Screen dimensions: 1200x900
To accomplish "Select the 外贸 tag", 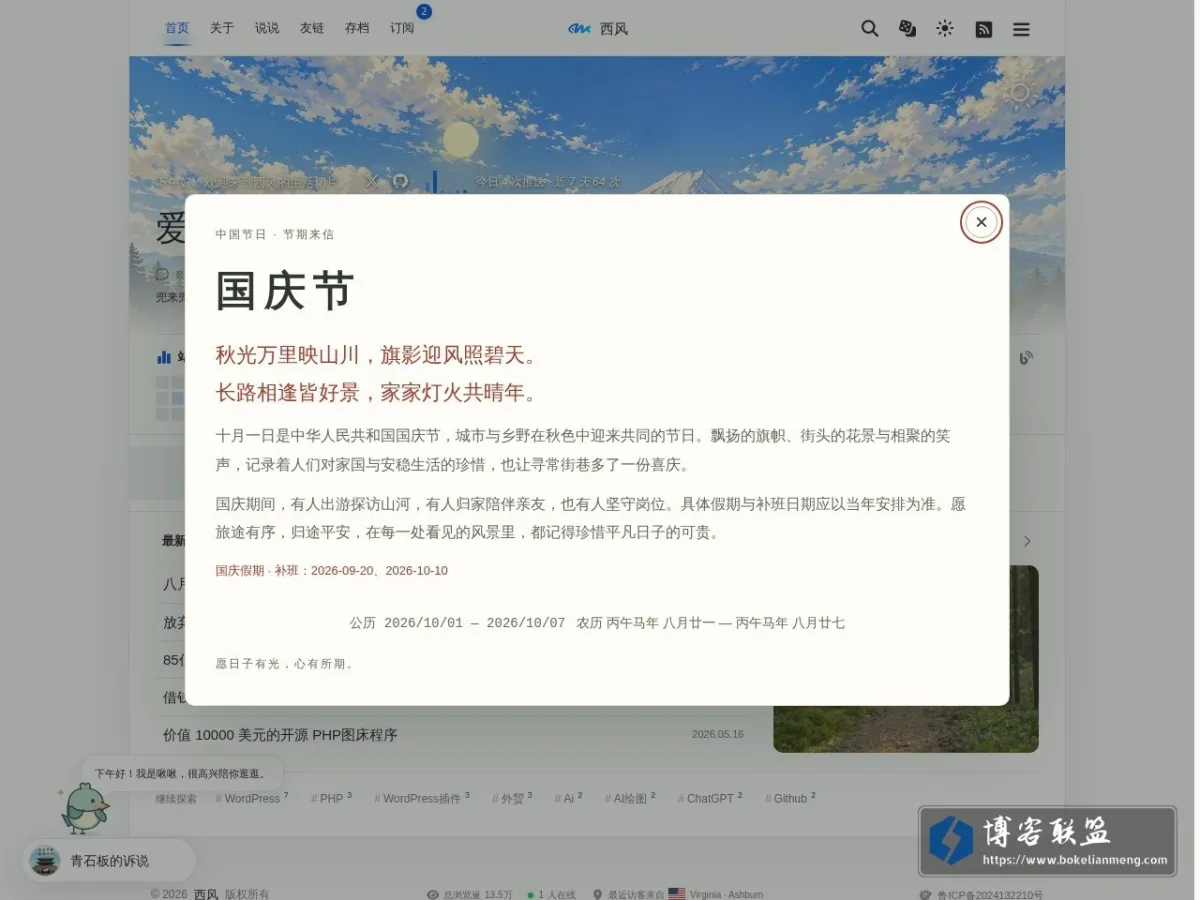I will [x=512, y=798].
